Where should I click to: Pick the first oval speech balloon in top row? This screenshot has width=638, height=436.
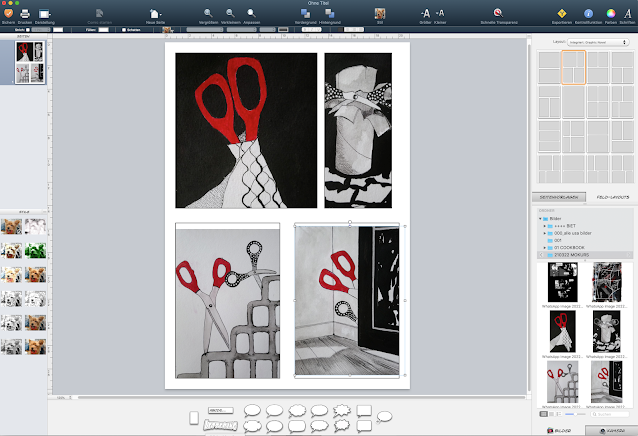[x=252, y=410]
